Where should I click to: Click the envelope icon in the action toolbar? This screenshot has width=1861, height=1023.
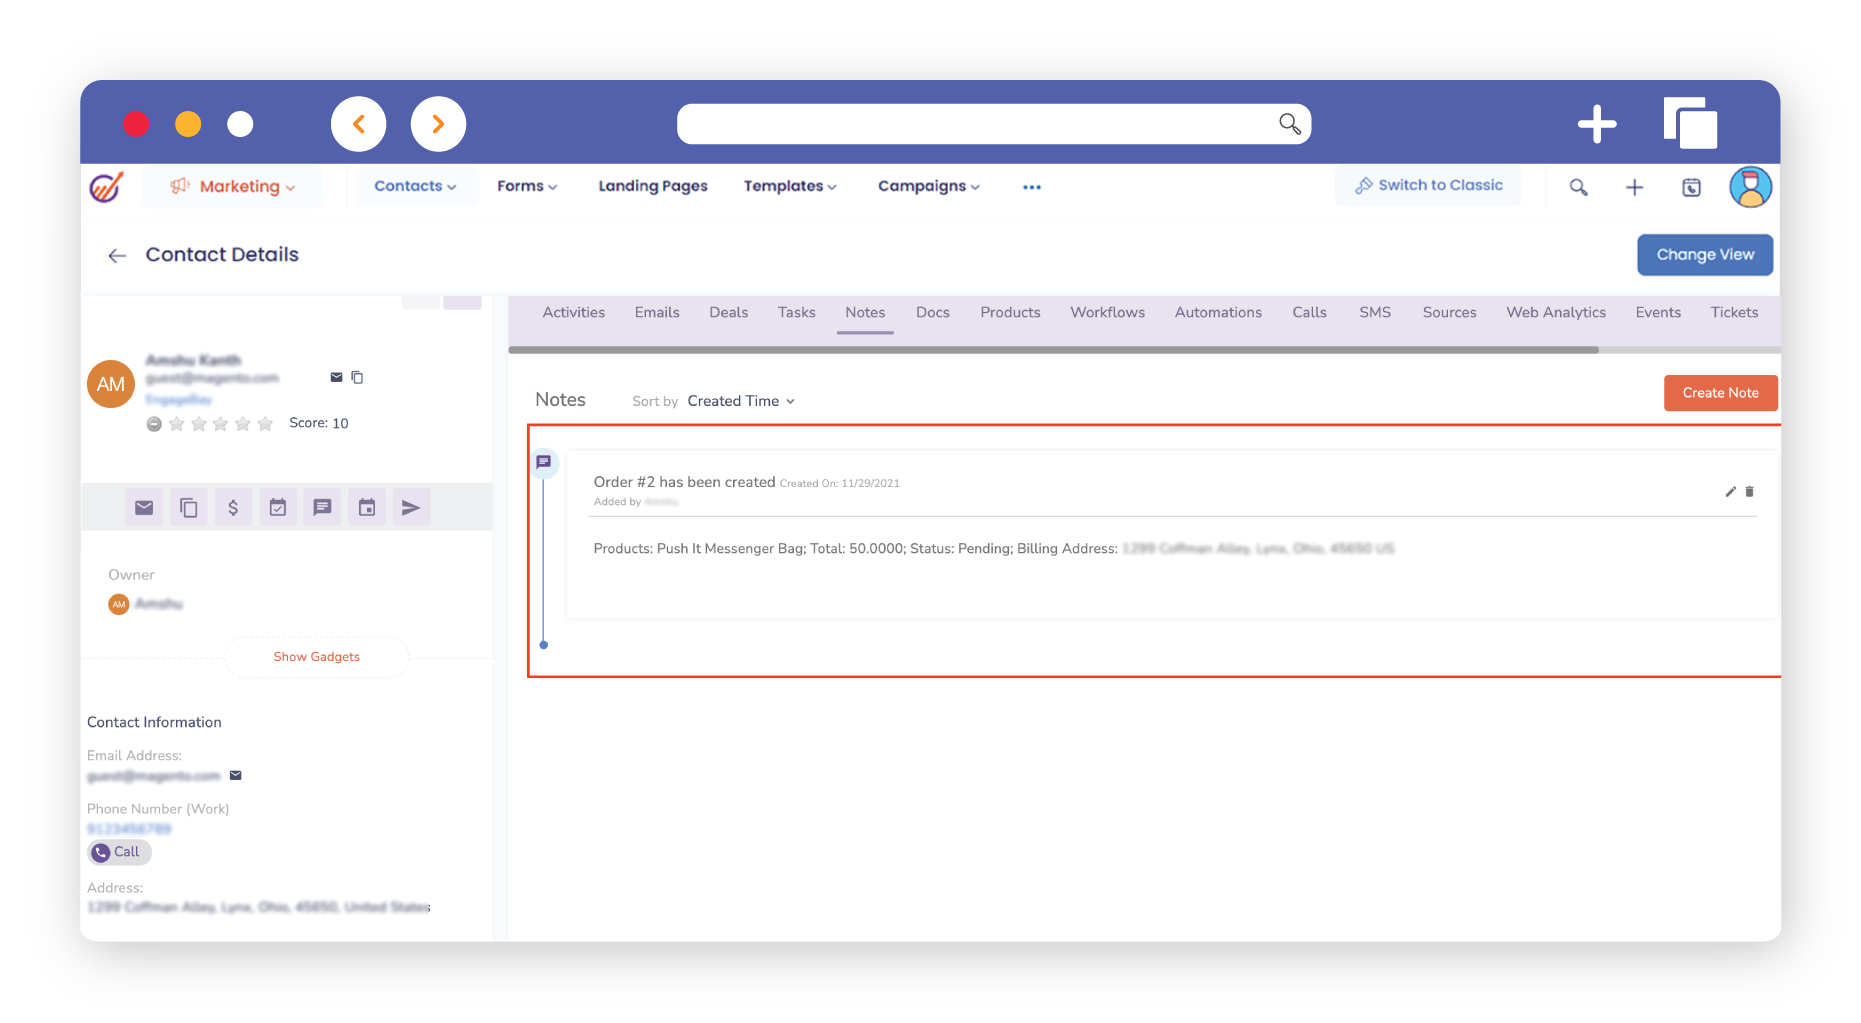pyautogui.click(x=144, y=508)
